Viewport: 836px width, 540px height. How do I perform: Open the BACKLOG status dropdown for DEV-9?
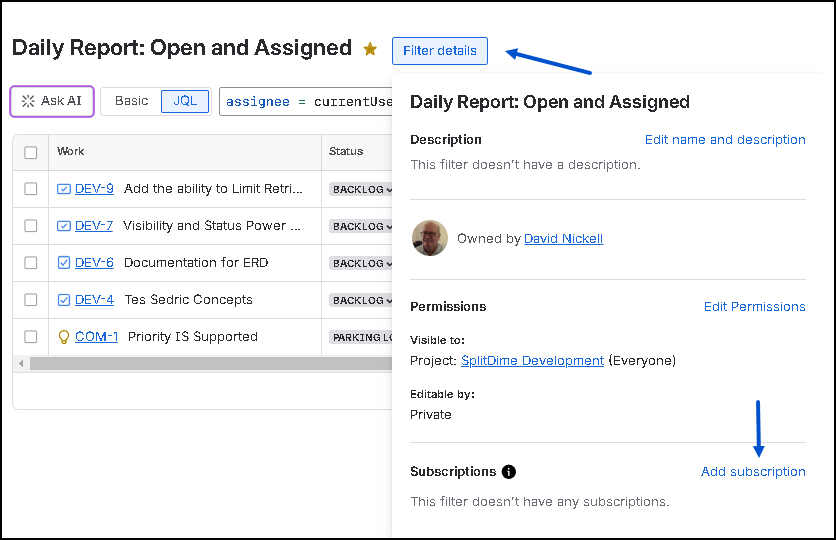click(361, 190)
